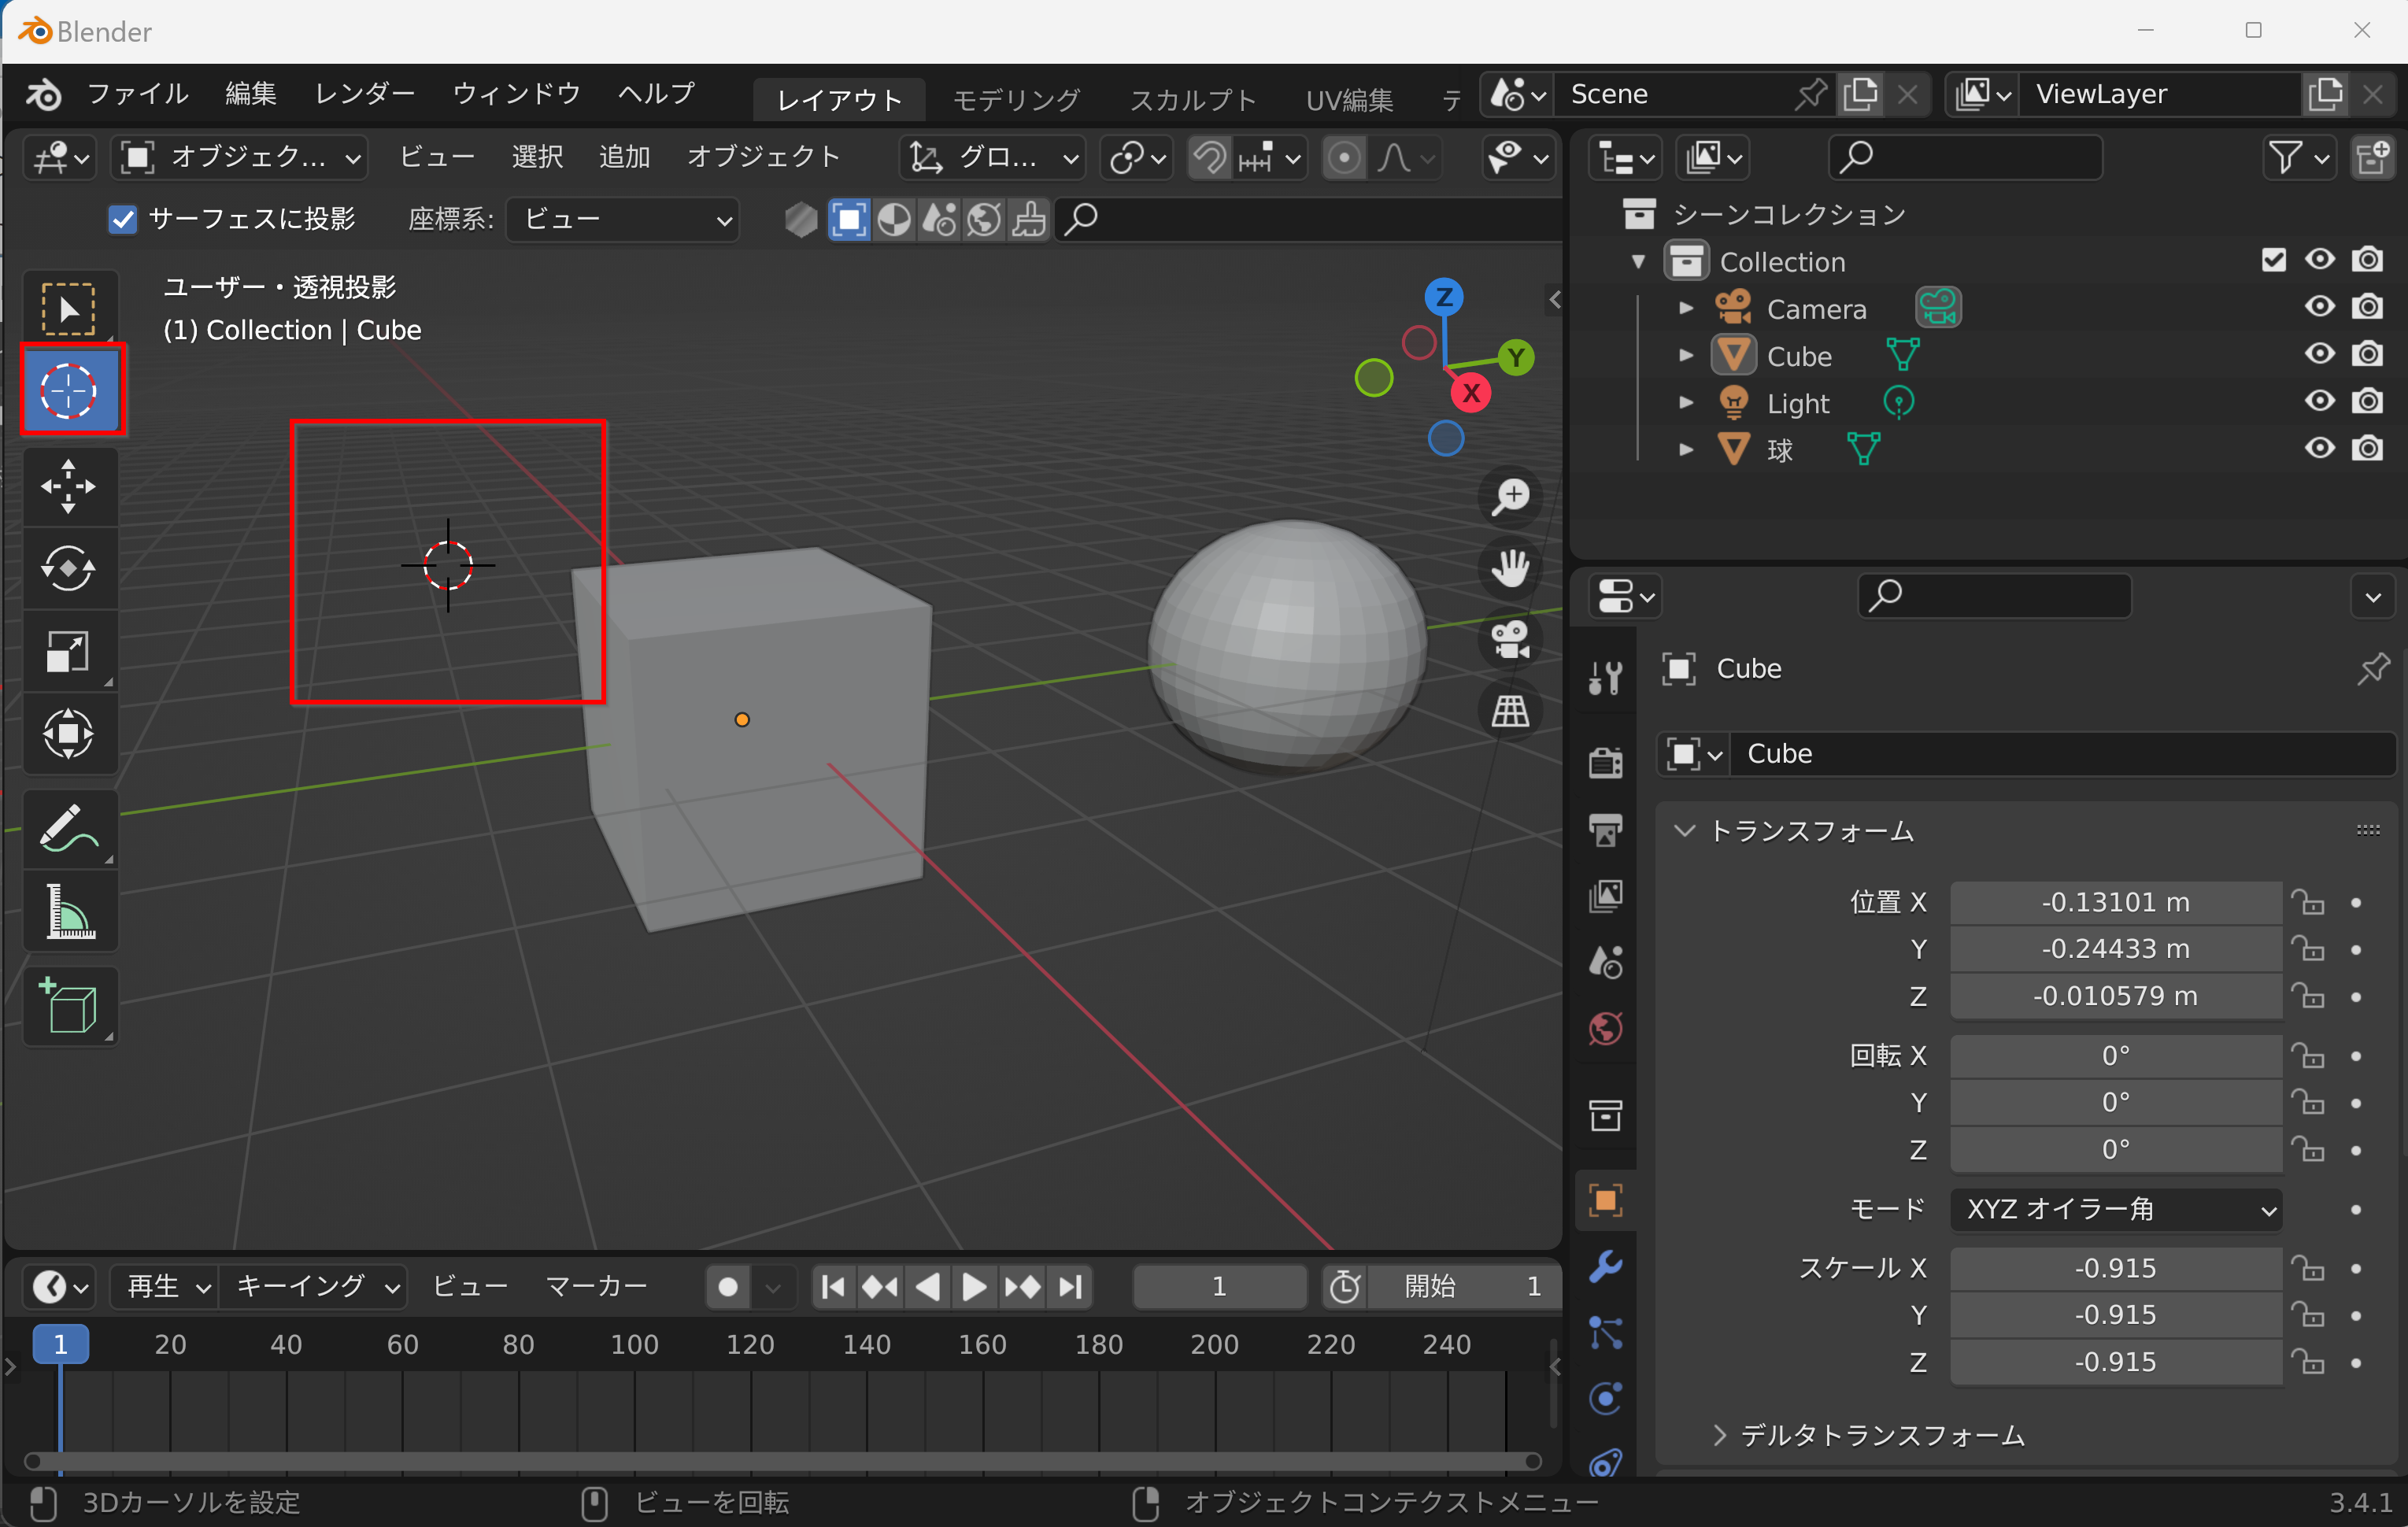The height and width of the screenshot is (1527, 2408).
Task: Open the レンダー menu
Action: 364,94
